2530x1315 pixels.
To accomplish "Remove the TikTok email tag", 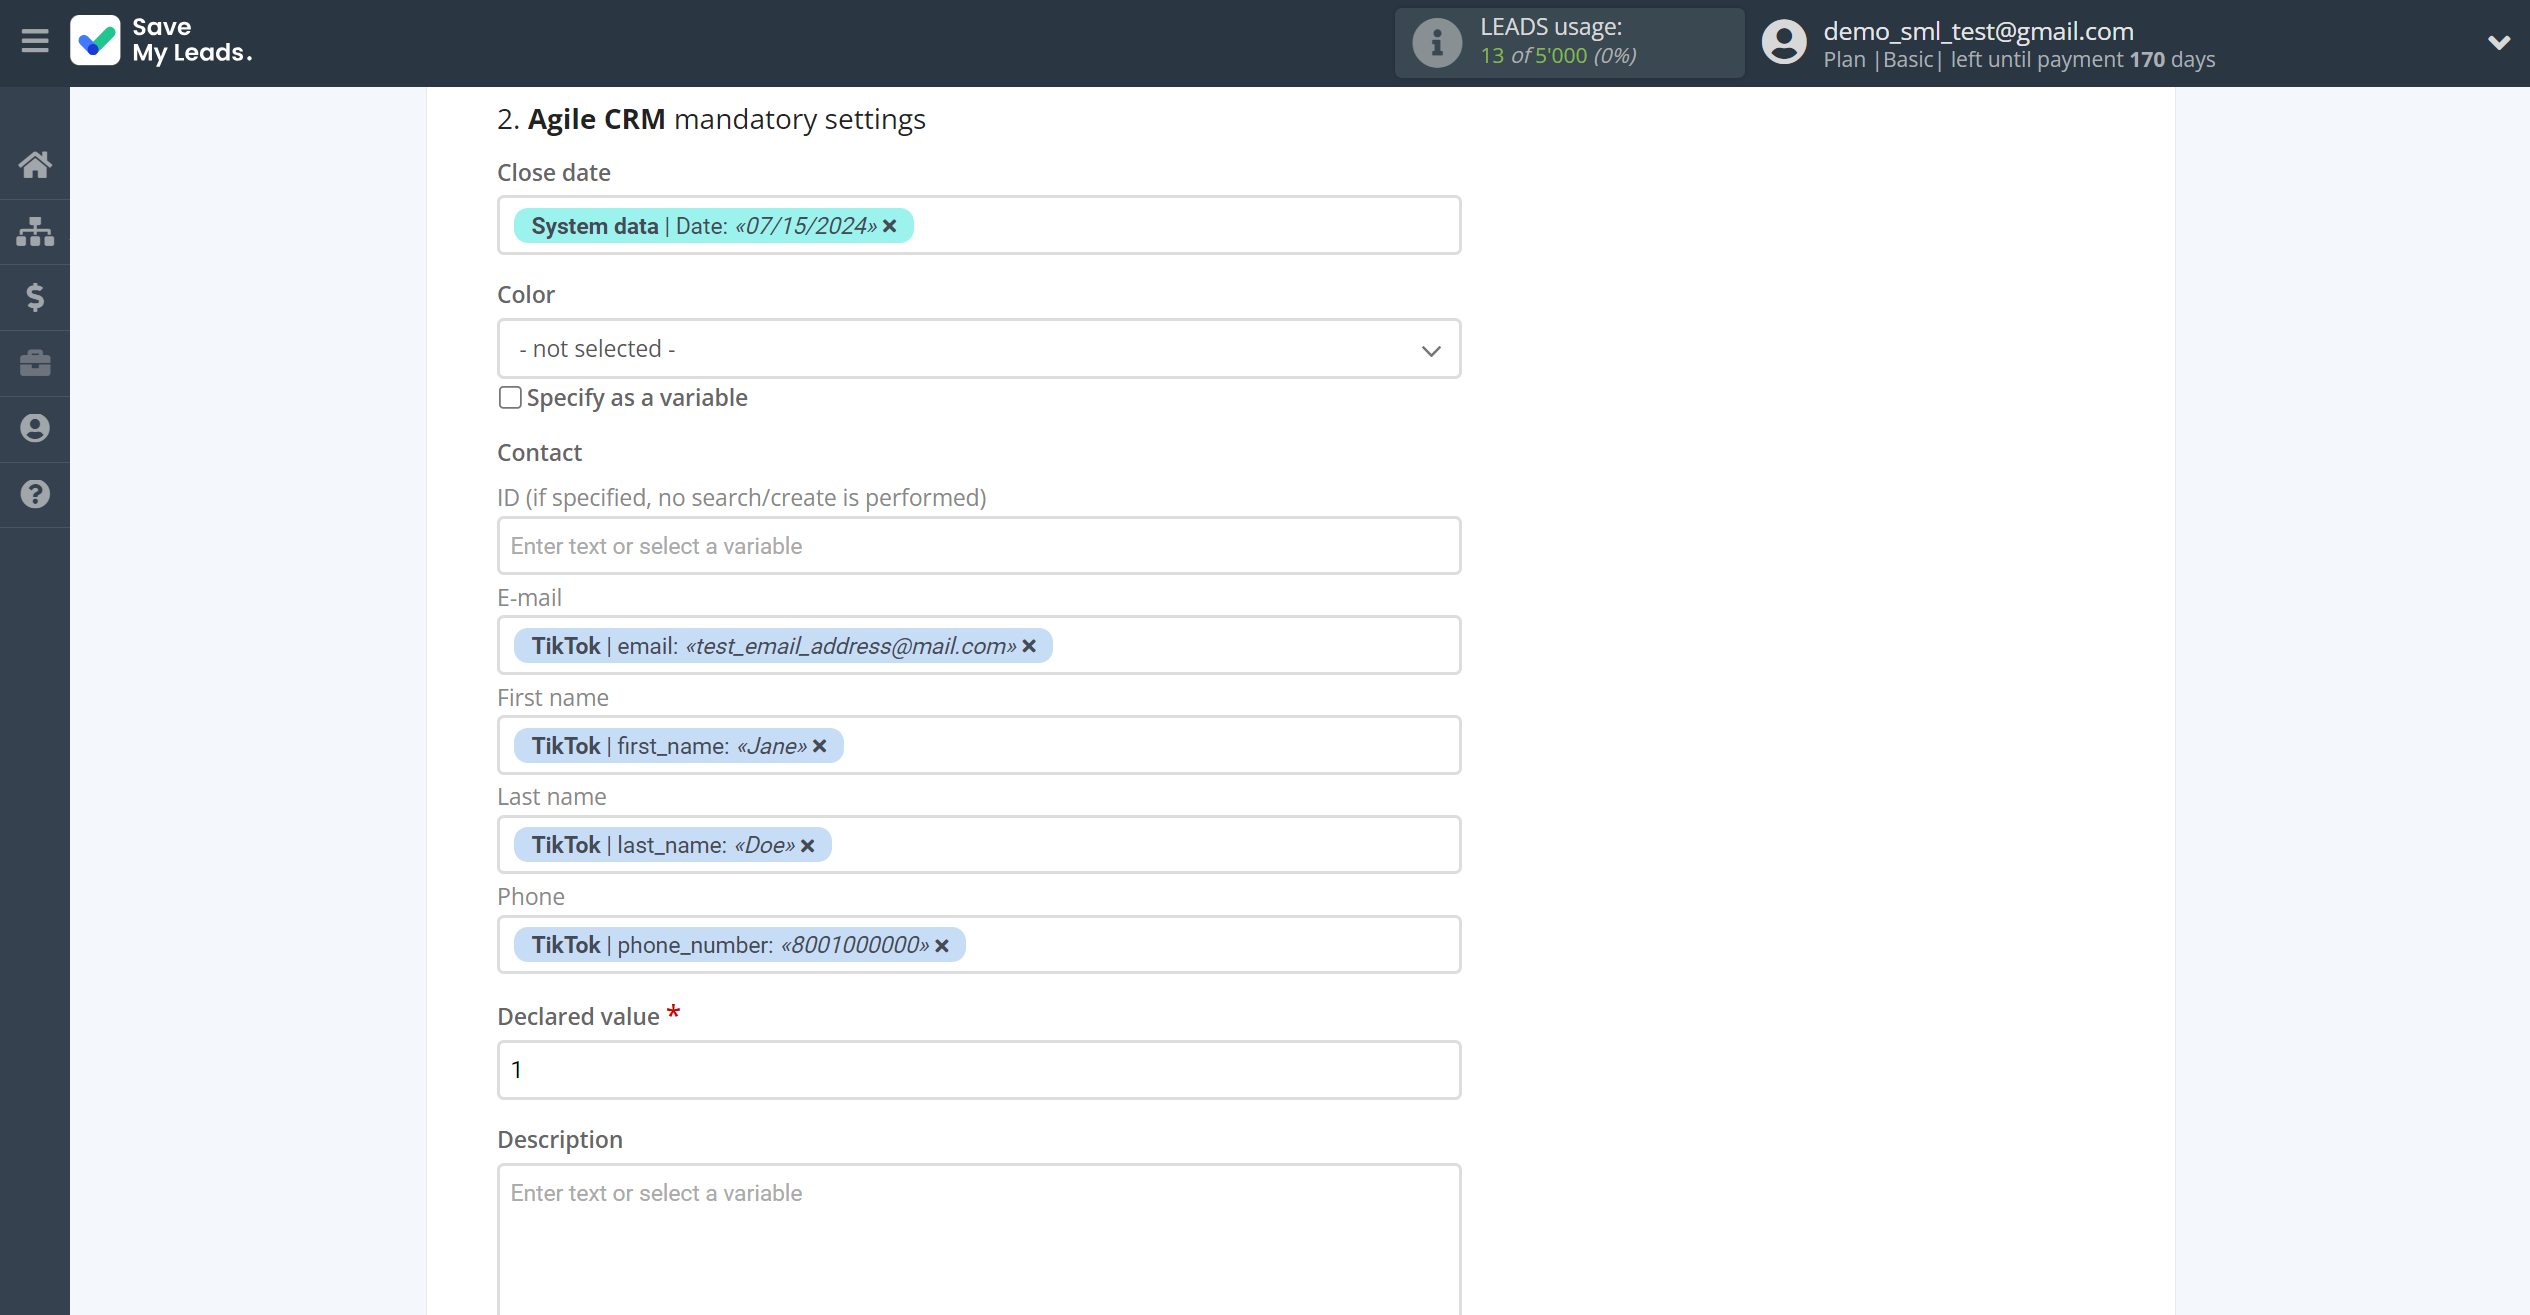I will pos(1029,646).
